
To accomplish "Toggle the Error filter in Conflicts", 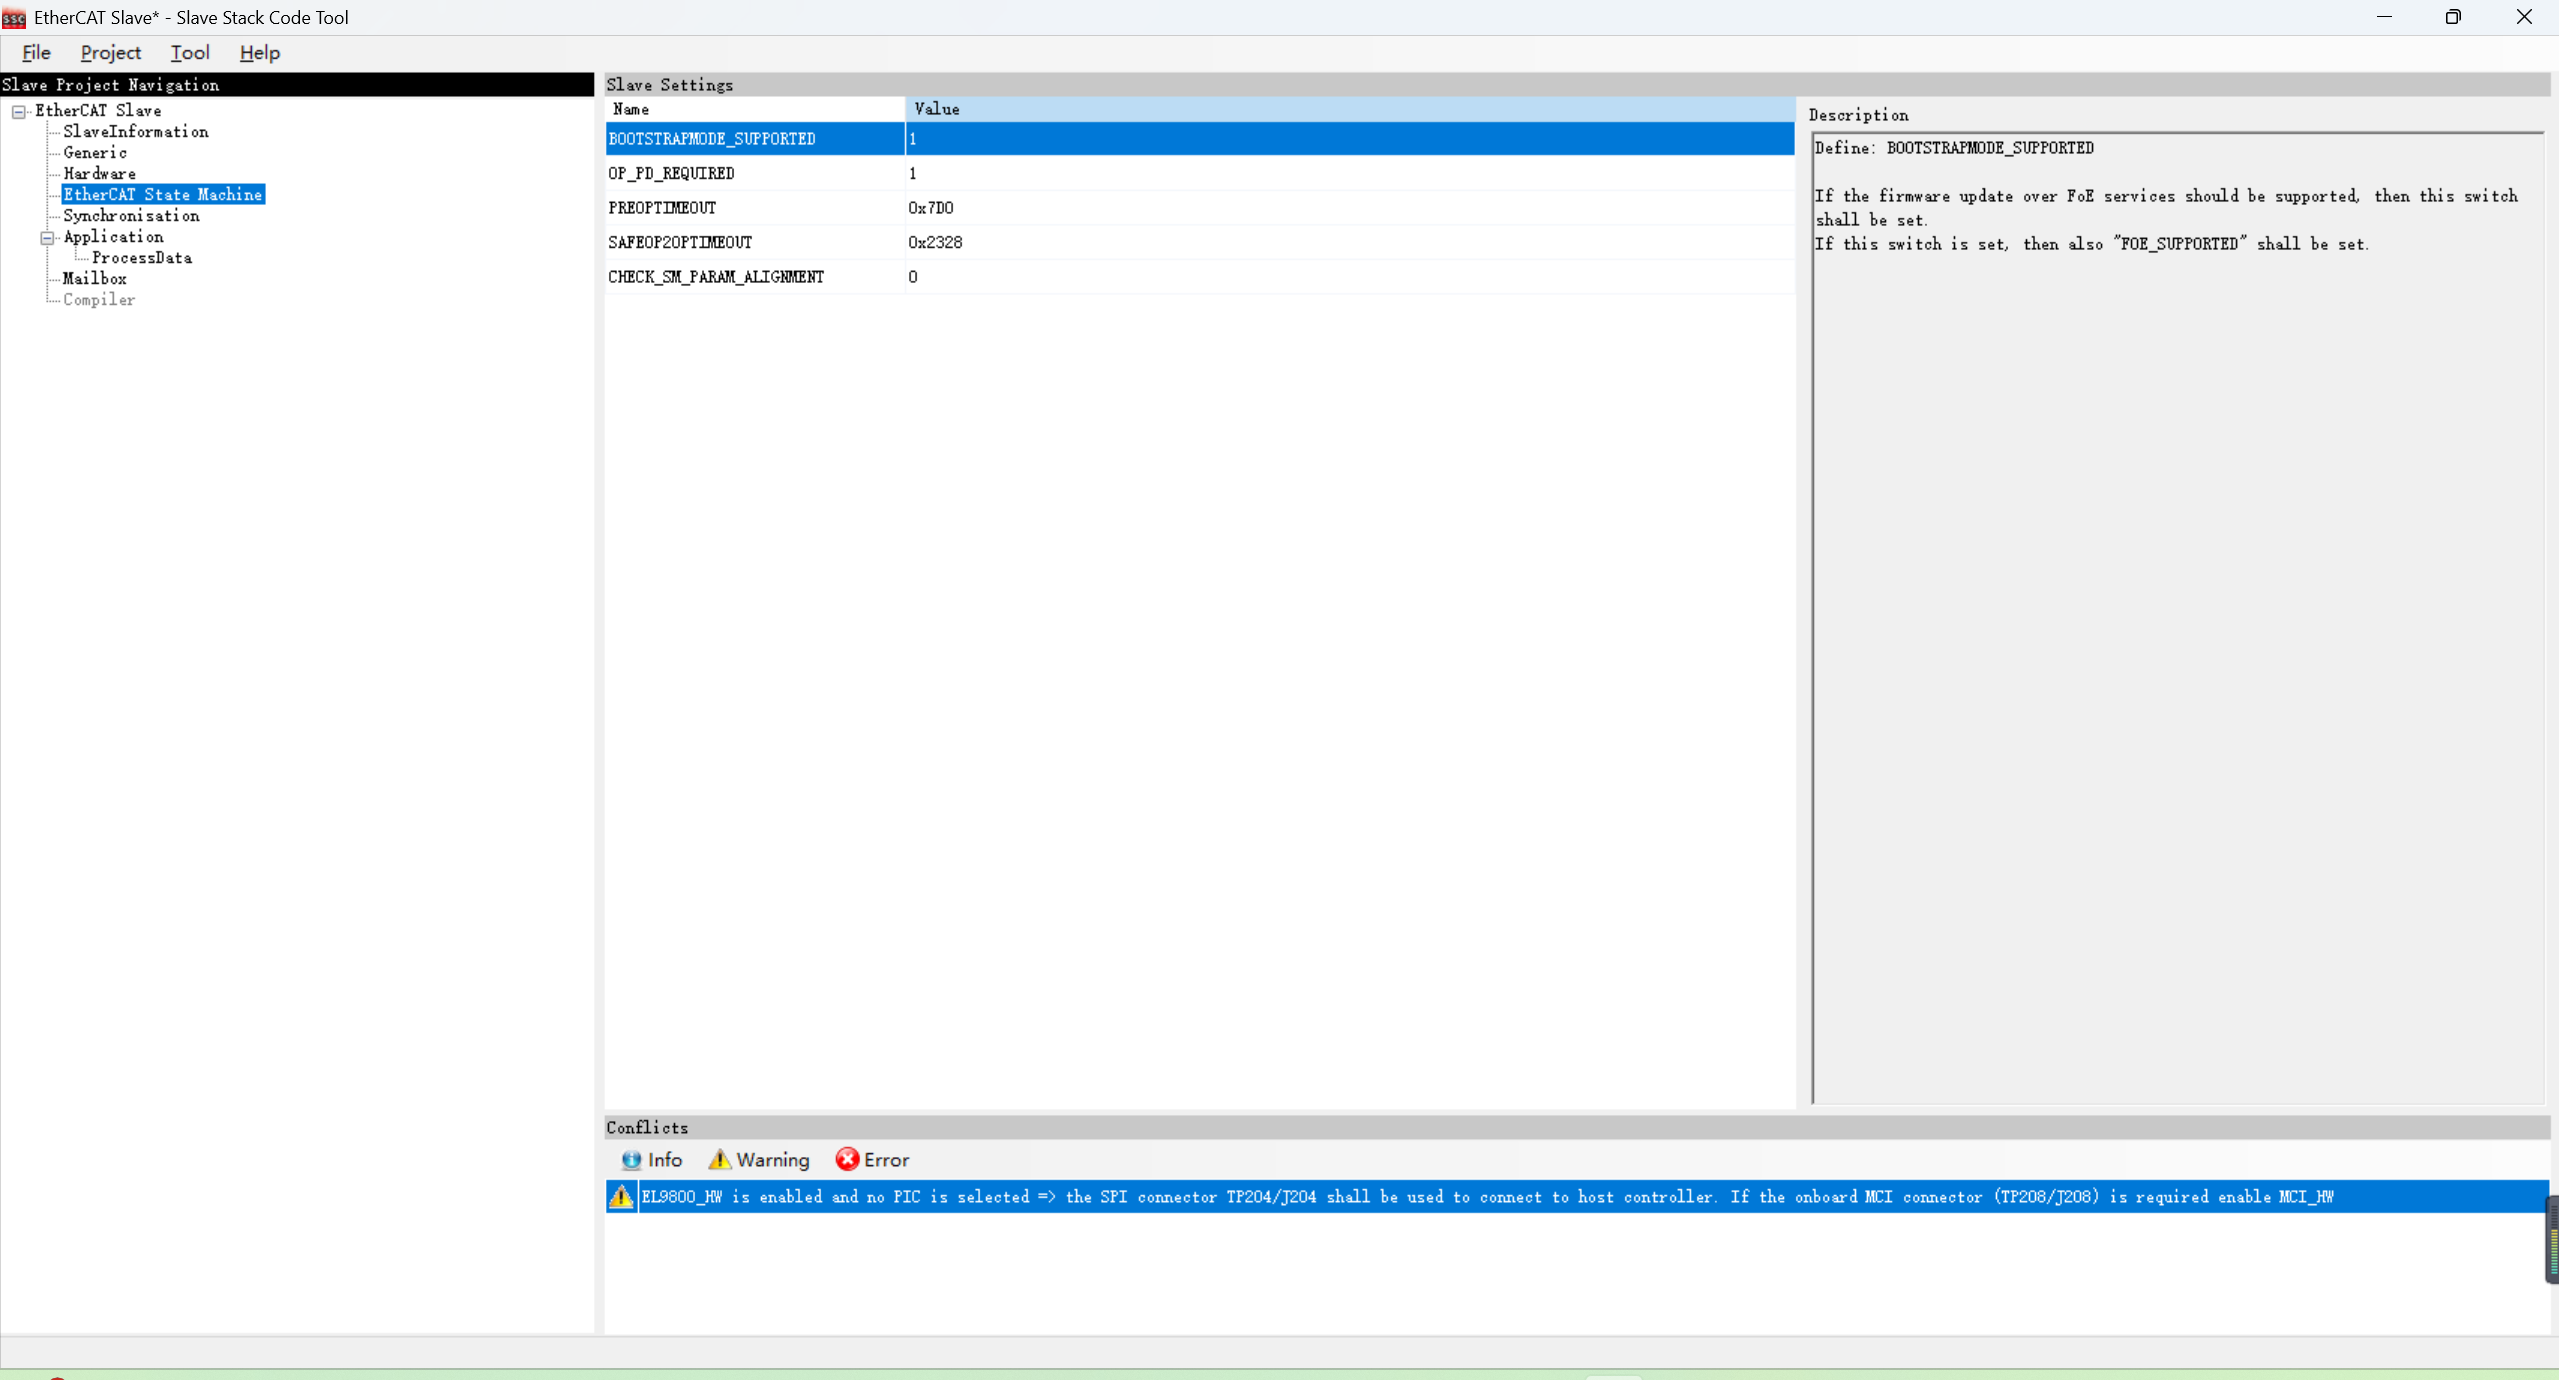I will 872,1160.
